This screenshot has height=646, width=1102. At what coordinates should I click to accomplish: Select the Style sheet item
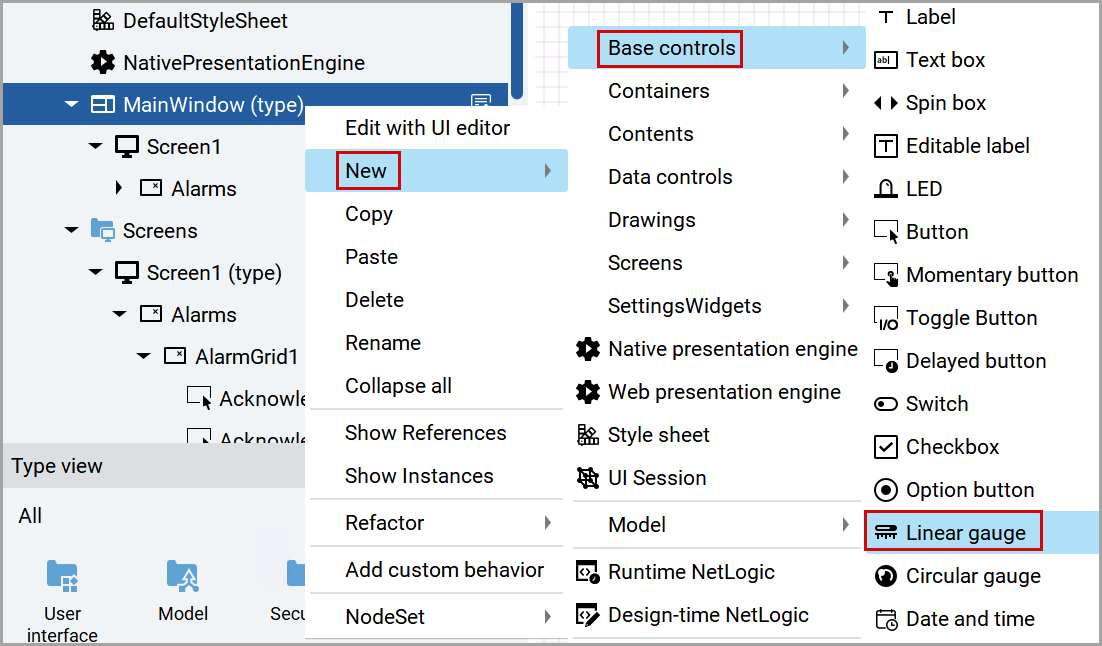click(659, 434)
